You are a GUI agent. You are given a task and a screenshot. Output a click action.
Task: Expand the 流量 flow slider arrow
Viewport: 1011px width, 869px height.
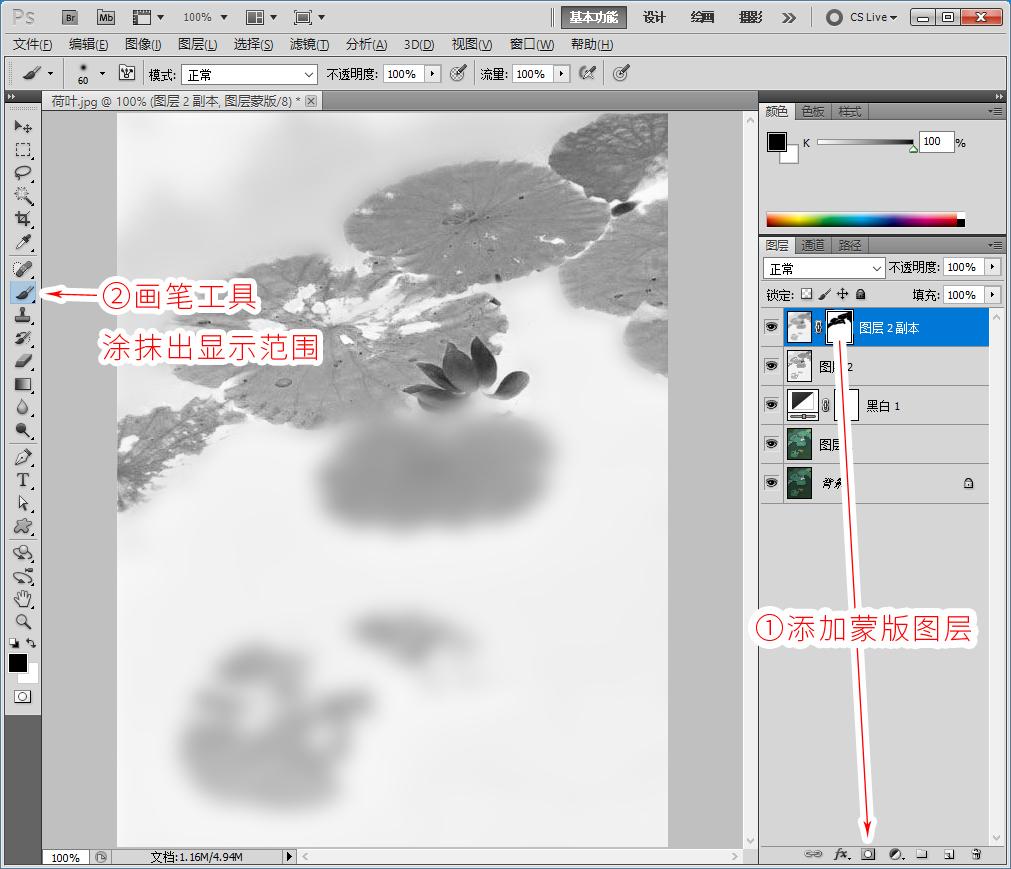point(562,74)
